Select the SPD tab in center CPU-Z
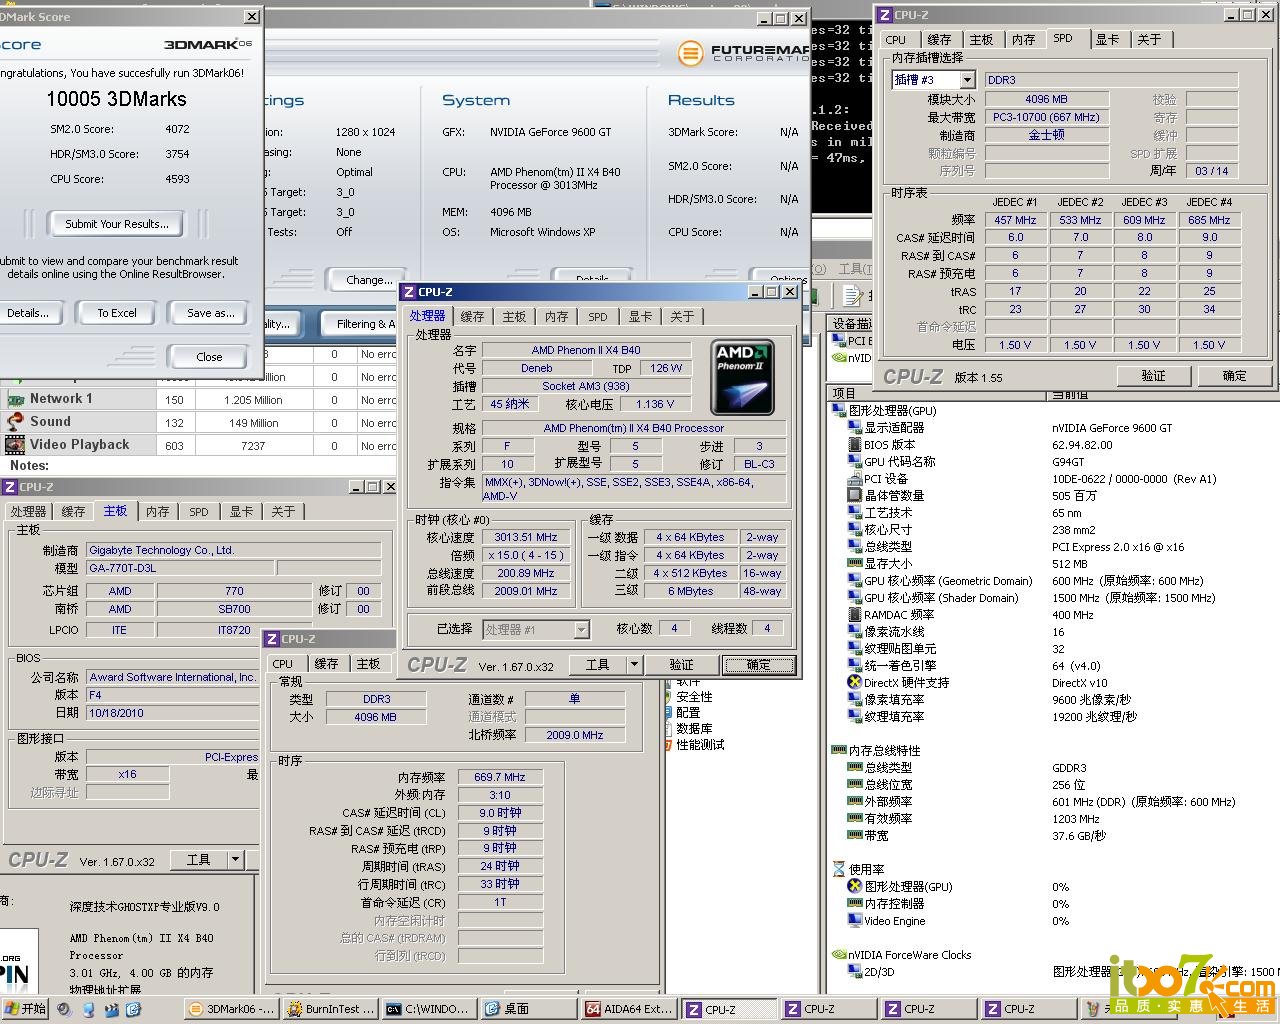The image size is (1280, 1024). click(598, 317)
